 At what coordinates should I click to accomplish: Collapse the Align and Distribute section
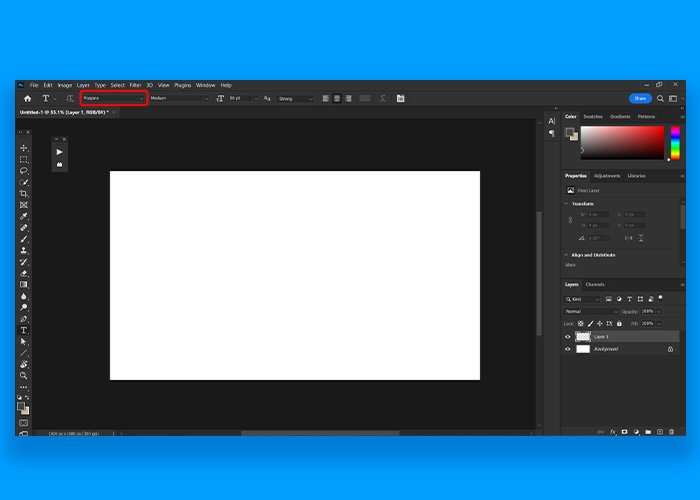coord(567,255)
